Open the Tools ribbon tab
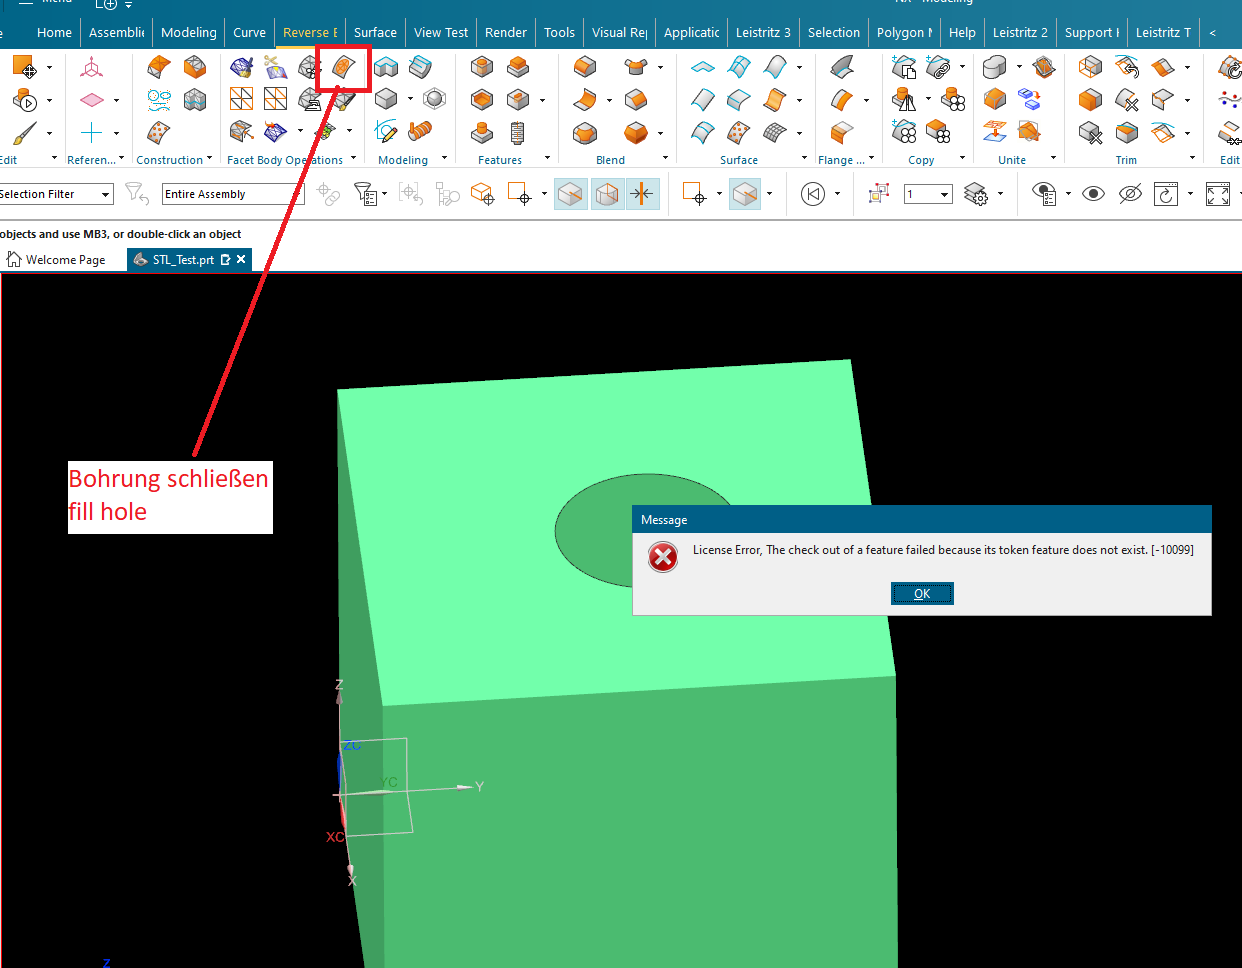Screen dimensions: 1242x968 pos(560,32)
